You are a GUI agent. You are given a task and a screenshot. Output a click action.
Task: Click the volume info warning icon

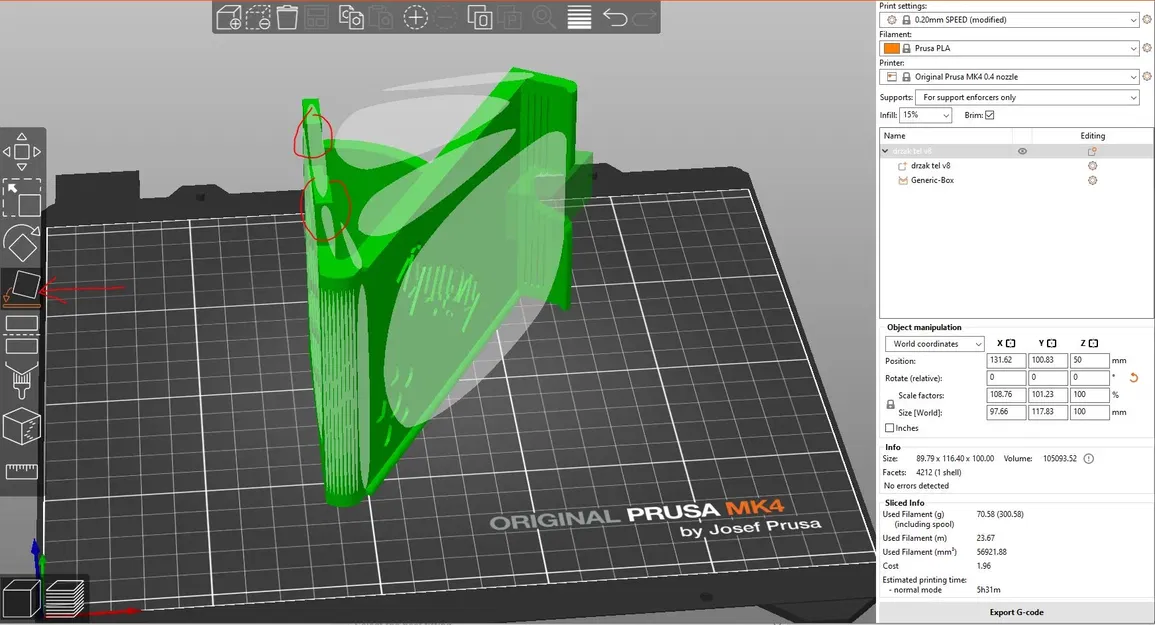point(1089,458)
